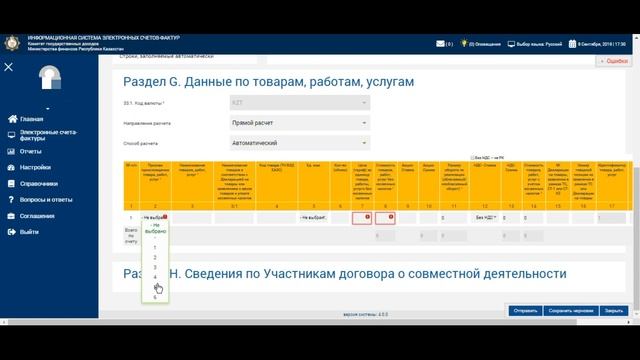
Task: Click red error badge on origin sign dropdown
Action: (165, 217)
